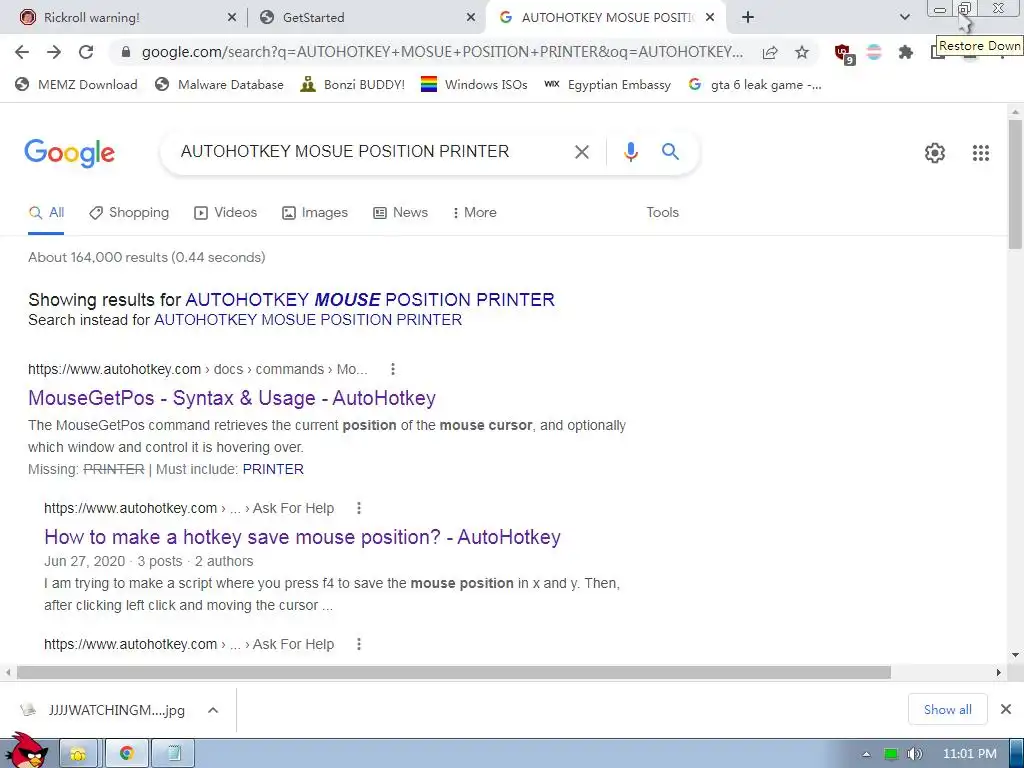
Task: Switch to the Images search tab
Action: point(315,212)
